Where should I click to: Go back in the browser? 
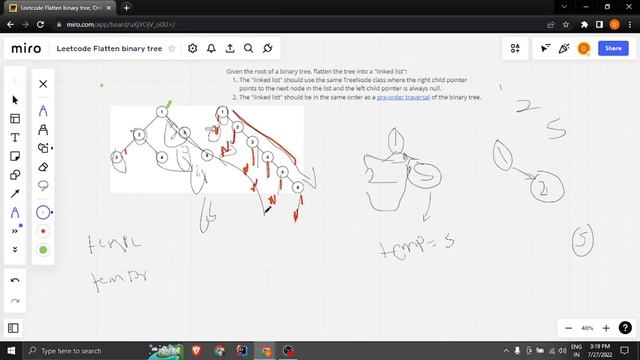[10, 24]
